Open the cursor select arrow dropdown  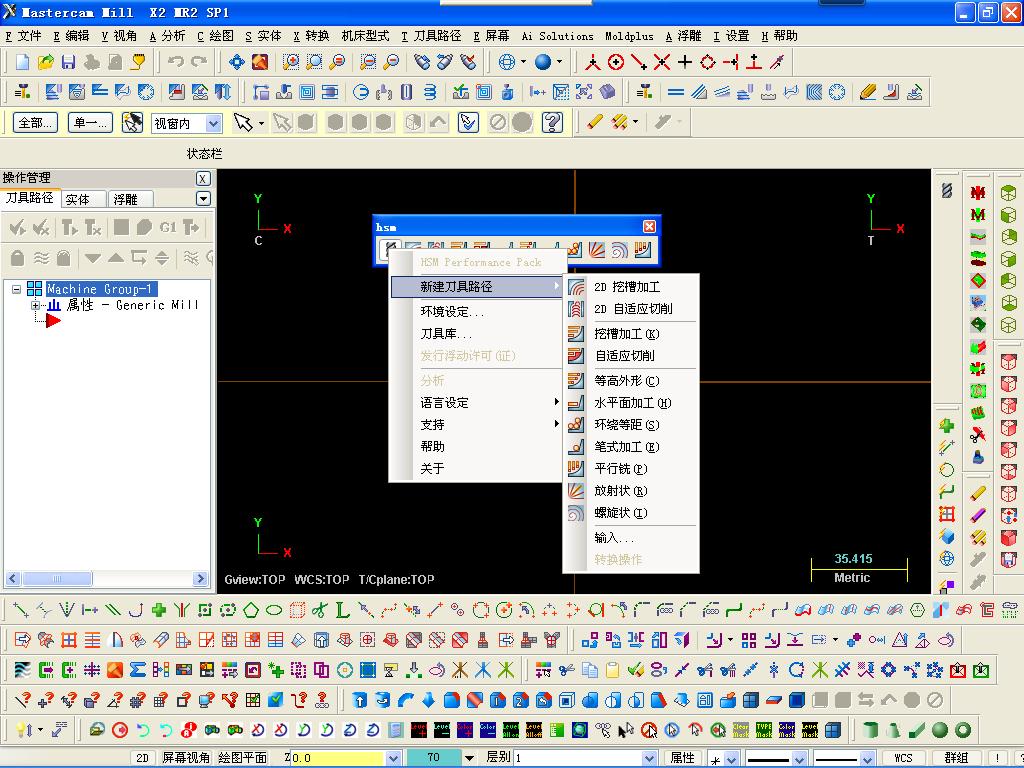pyautogui.click(x=261, y=123)
